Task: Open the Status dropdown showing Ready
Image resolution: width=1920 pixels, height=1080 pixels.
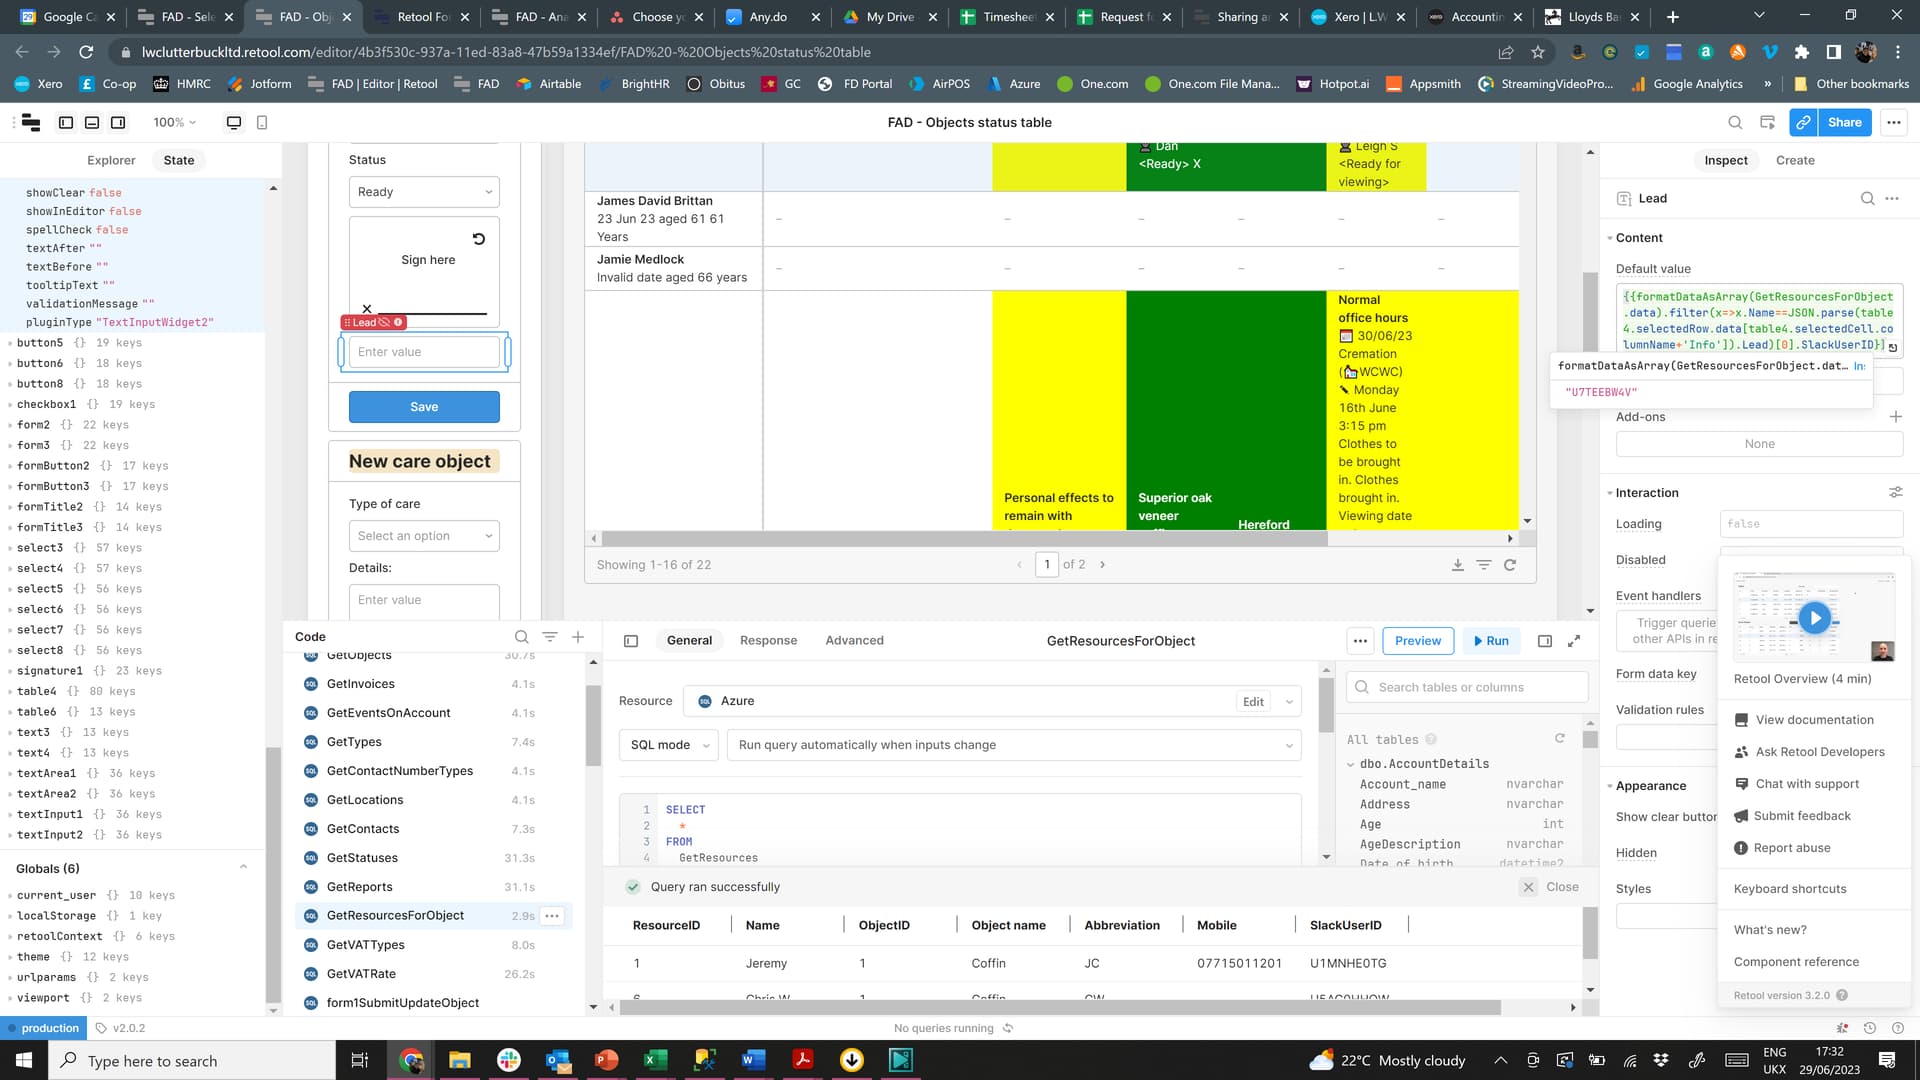Action: pyautogui.click(x=424, y=192)
